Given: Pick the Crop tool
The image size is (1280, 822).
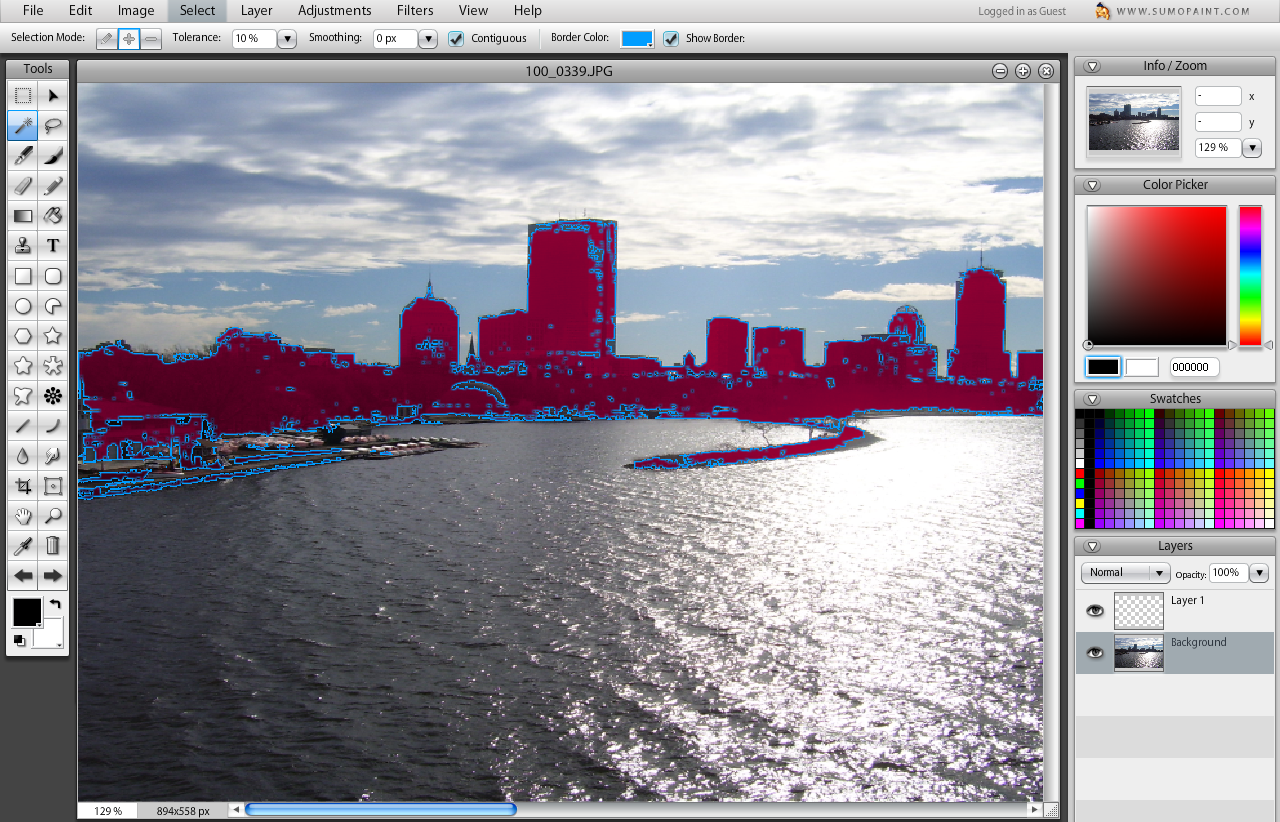Looking at the screenshot, I should point(23,486).
